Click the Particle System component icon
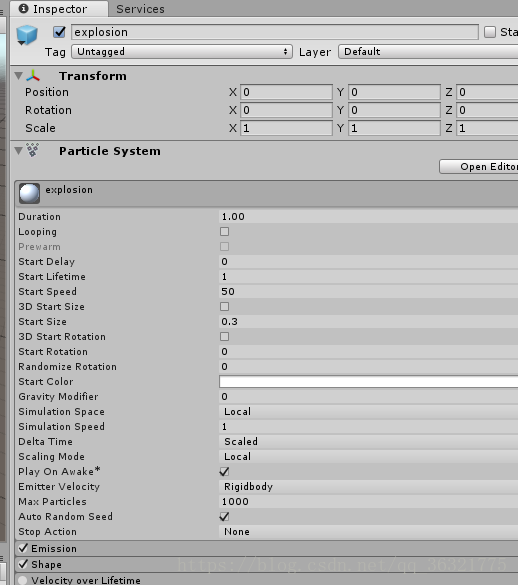The image size is (518, 585). click(x=32, y=150)
